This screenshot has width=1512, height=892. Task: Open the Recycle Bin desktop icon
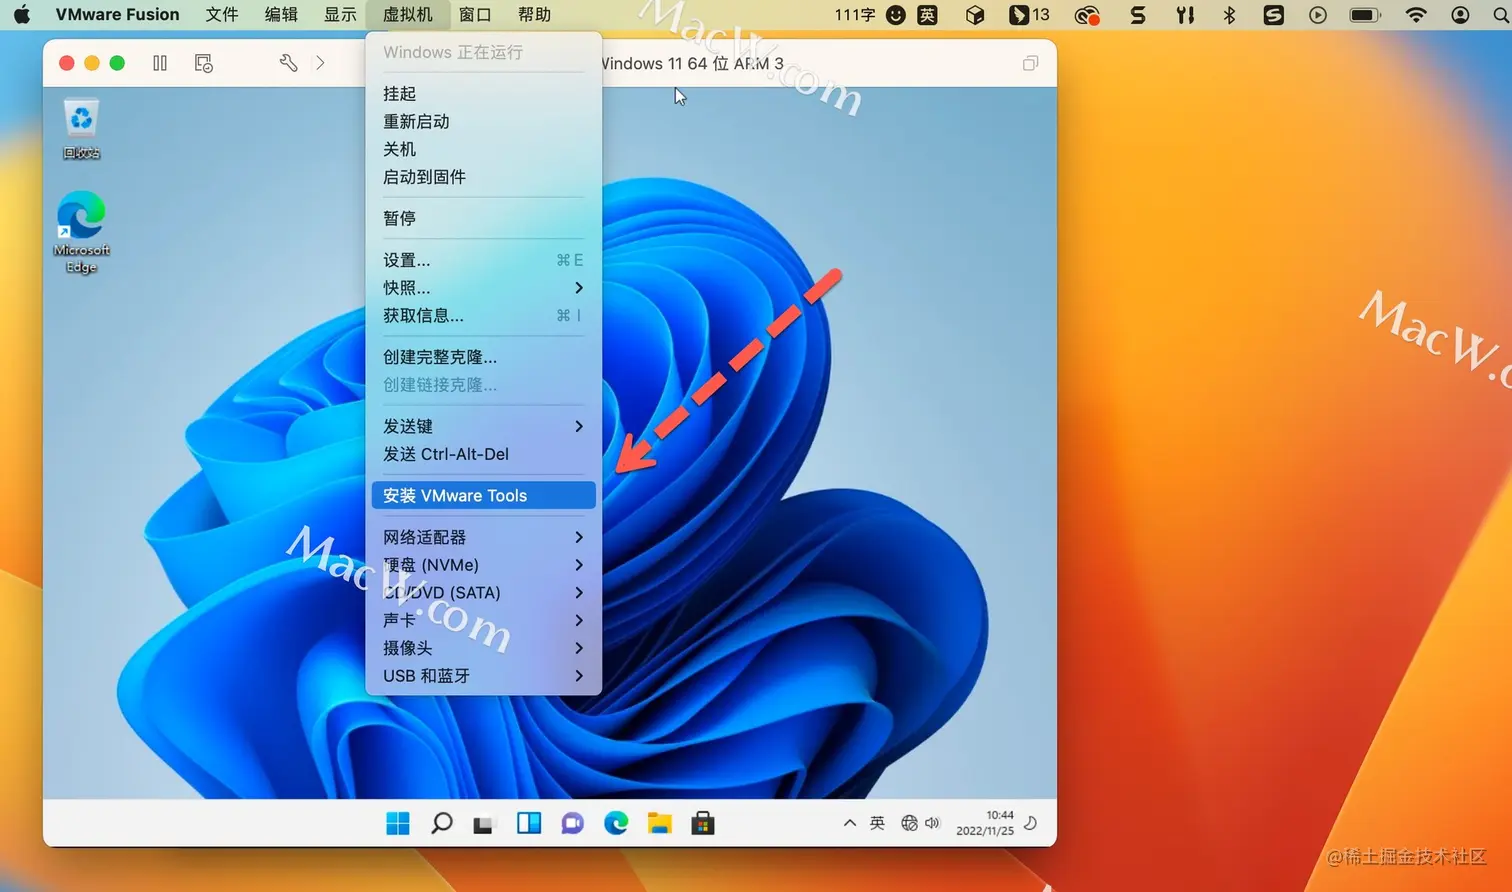click(x=81, y=128)
